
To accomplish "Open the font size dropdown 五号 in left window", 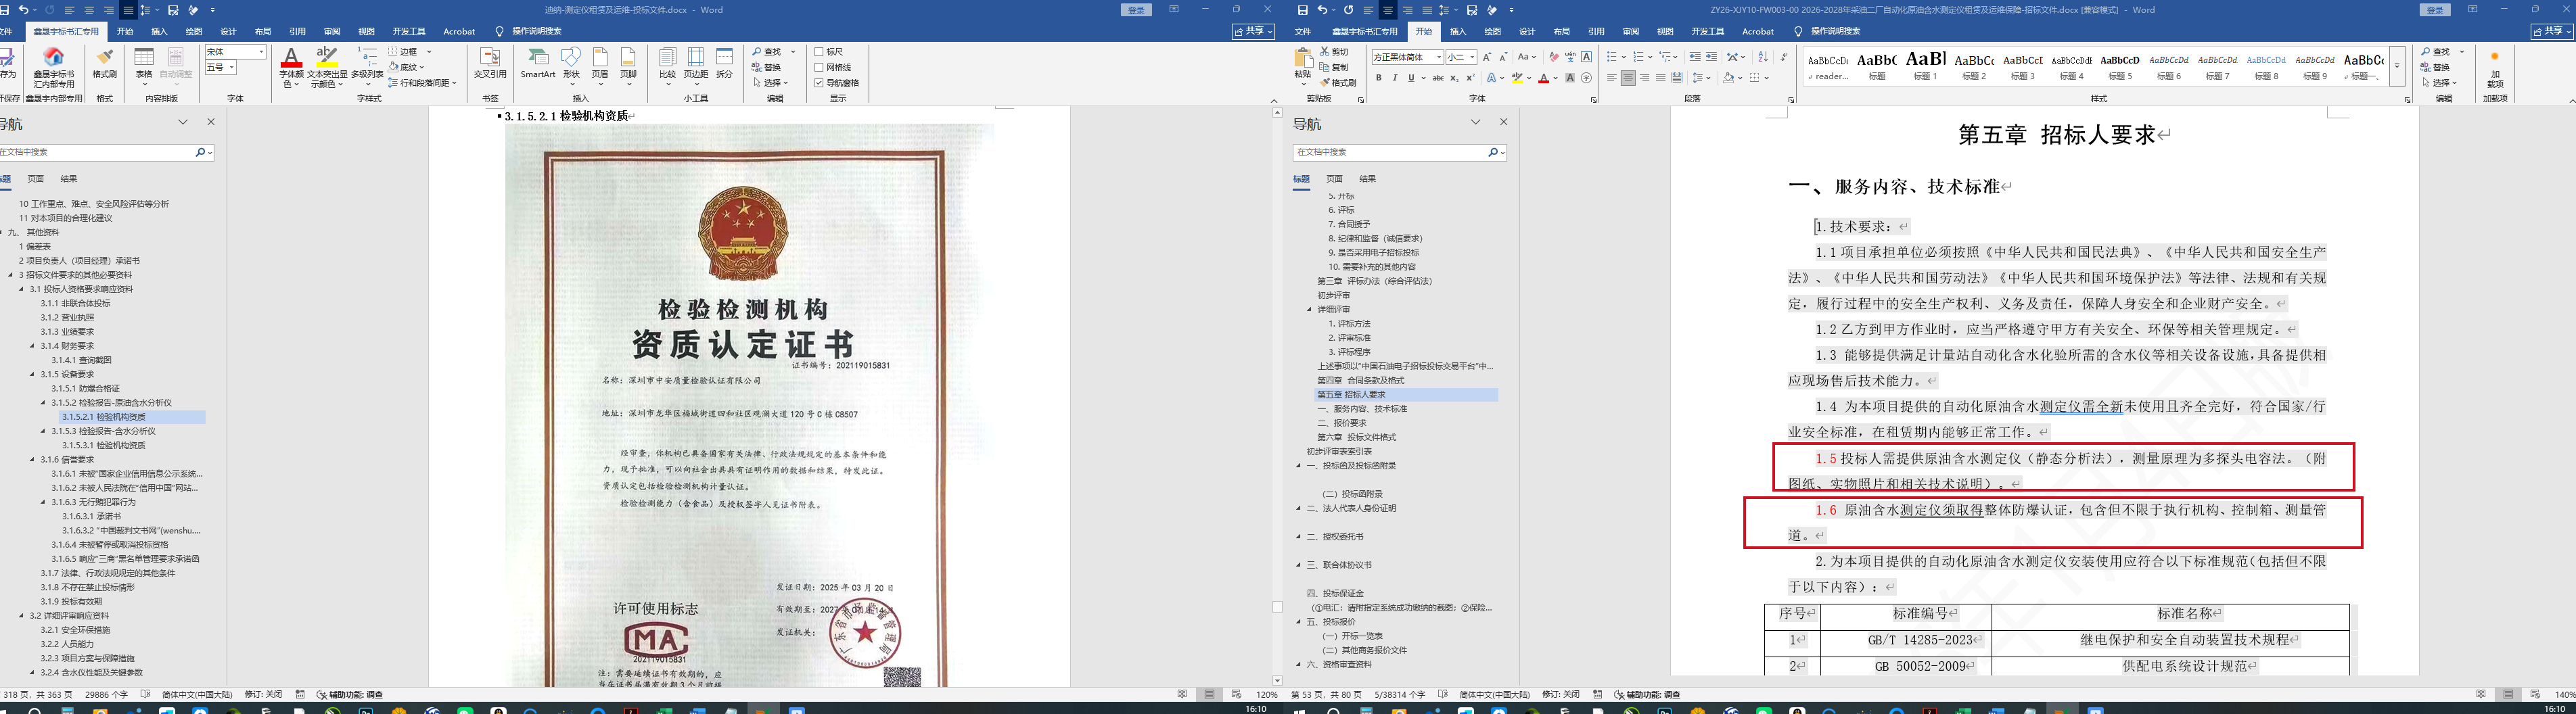I will click(232, 67).
